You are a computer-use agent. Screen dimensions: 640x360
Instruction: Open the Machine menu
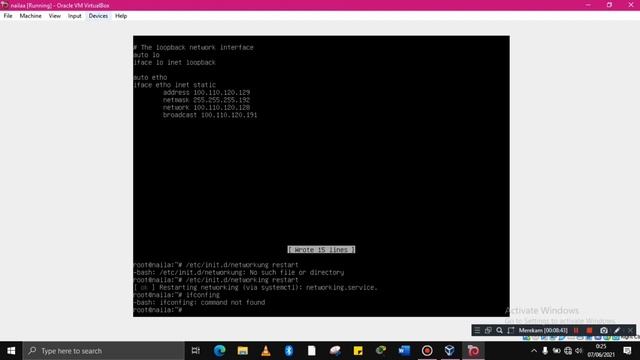point(31,16)
